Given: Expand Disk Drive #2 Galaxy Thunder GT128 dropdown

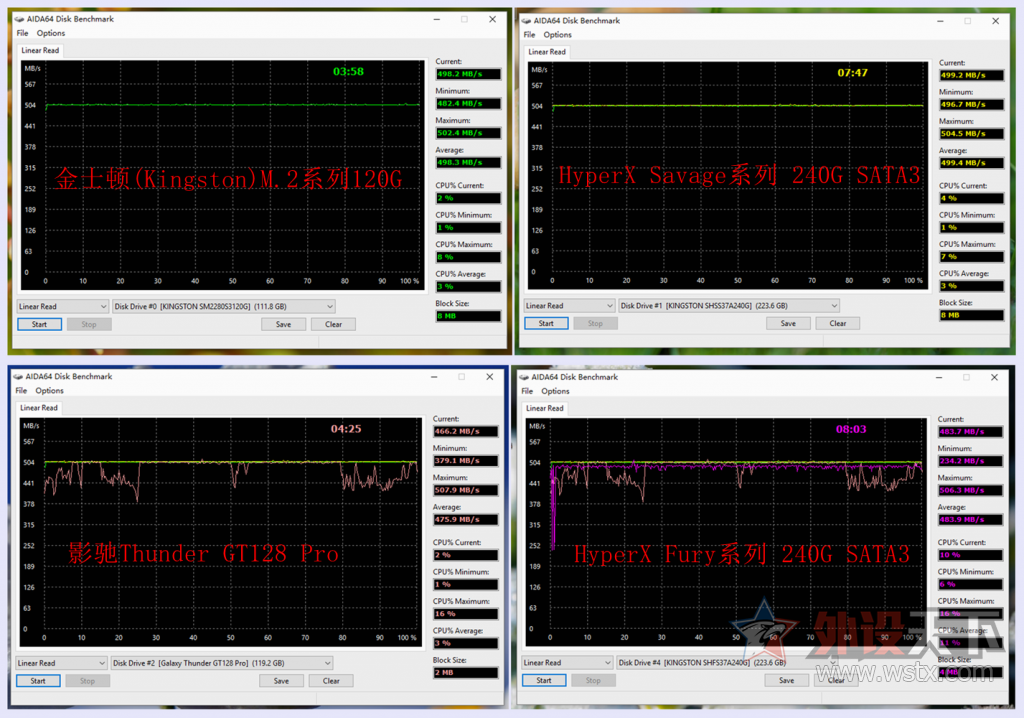Looking at the screenshot, I should 222,663.
